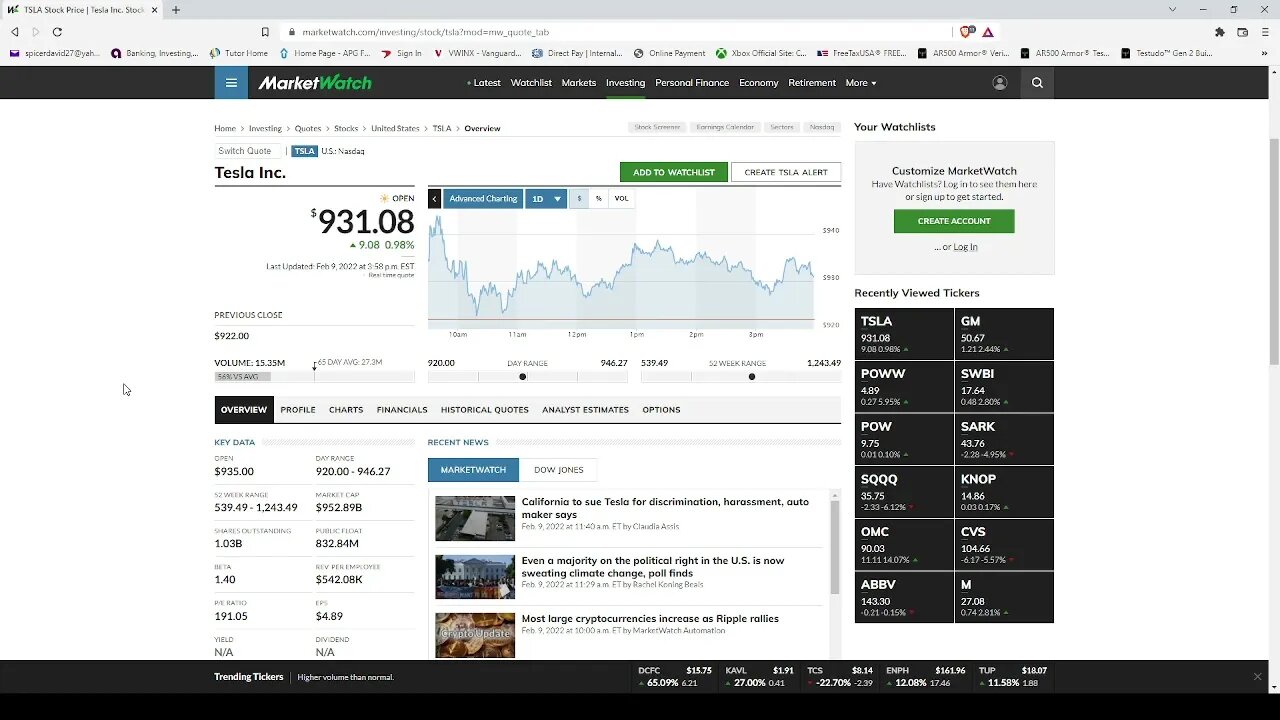Open the Historical Quotes tab

click(485, 409)
